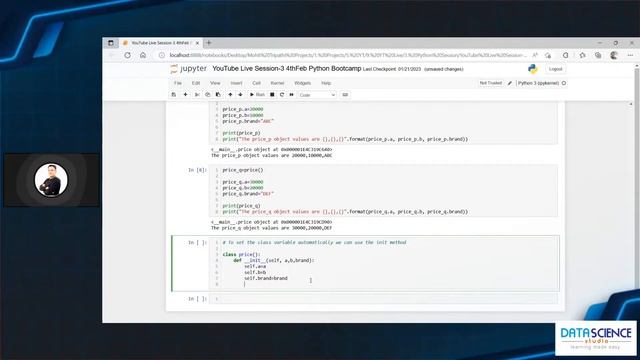Go to the browser home page icon
The width and height of the screenshot is (640, 360).
[x=143, y=55]
